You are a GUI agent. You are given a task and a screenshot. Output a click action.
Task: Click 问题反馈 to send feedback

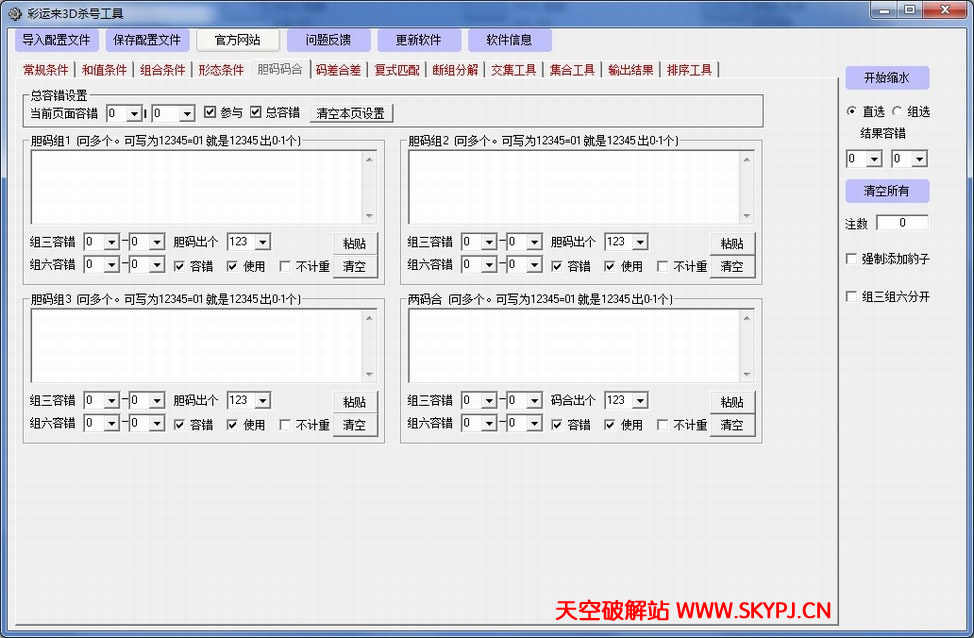[x=328, y=40]
